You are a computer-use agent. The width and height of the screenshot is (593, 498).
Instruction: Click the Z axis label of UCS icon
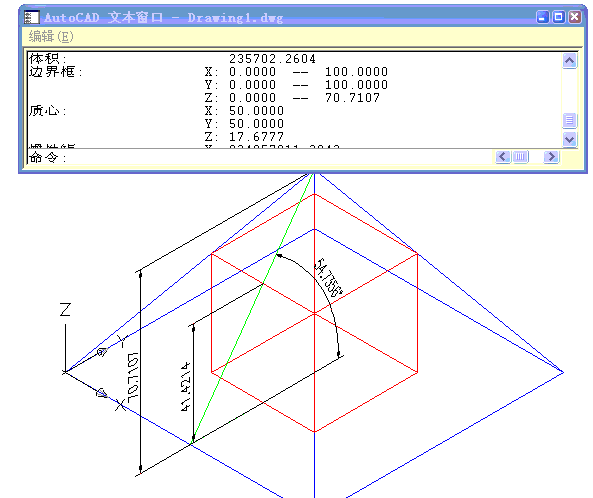[65, 309]
